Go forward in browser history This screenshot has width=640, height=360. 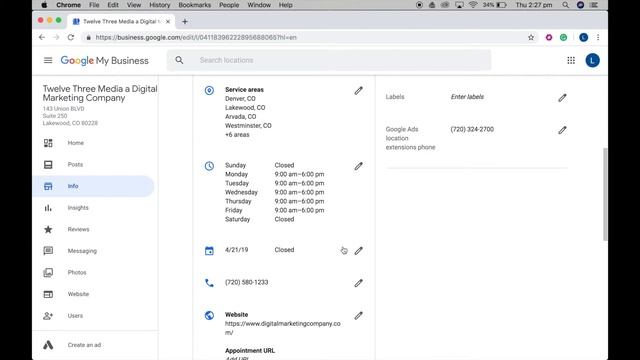point(56,37)
